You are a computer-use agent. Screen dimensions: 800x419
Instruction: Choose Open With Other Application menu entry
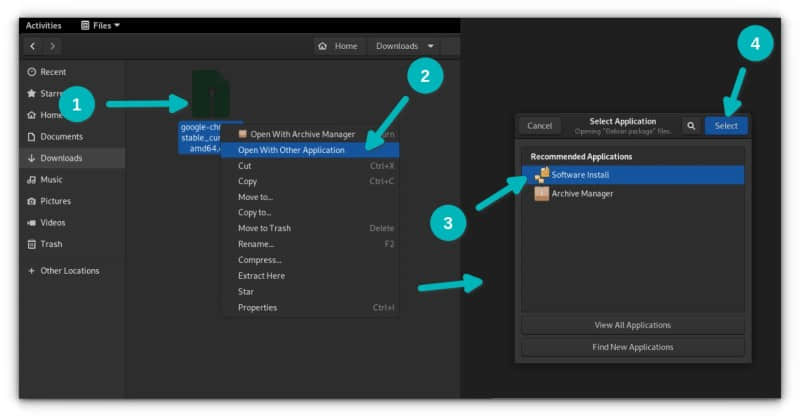[x=291, y=150]
